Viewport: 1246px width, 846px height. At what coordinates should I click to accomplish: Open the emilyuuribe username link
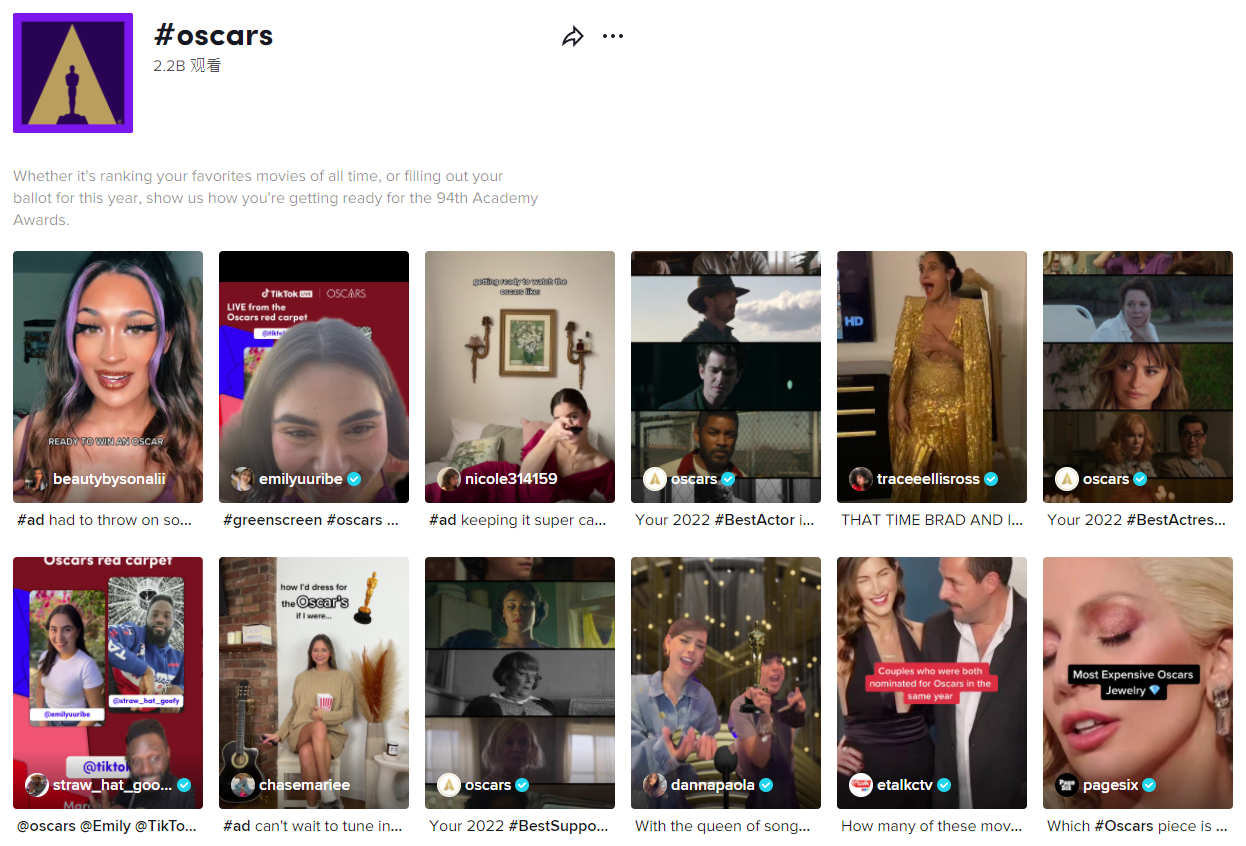coord(301,479)
